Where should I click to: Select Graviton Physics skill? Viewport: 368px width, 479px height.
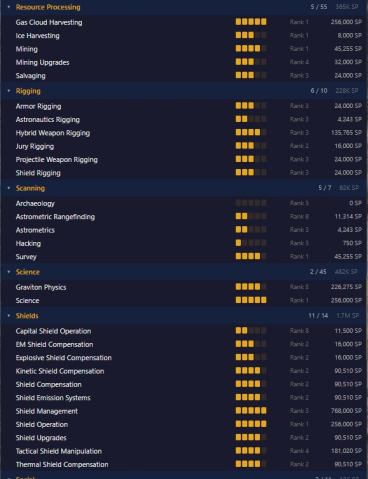point(184,287)
